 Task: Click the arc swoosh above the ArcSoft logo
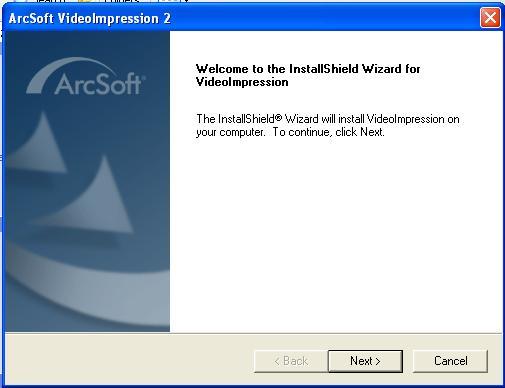pos(70,72)
